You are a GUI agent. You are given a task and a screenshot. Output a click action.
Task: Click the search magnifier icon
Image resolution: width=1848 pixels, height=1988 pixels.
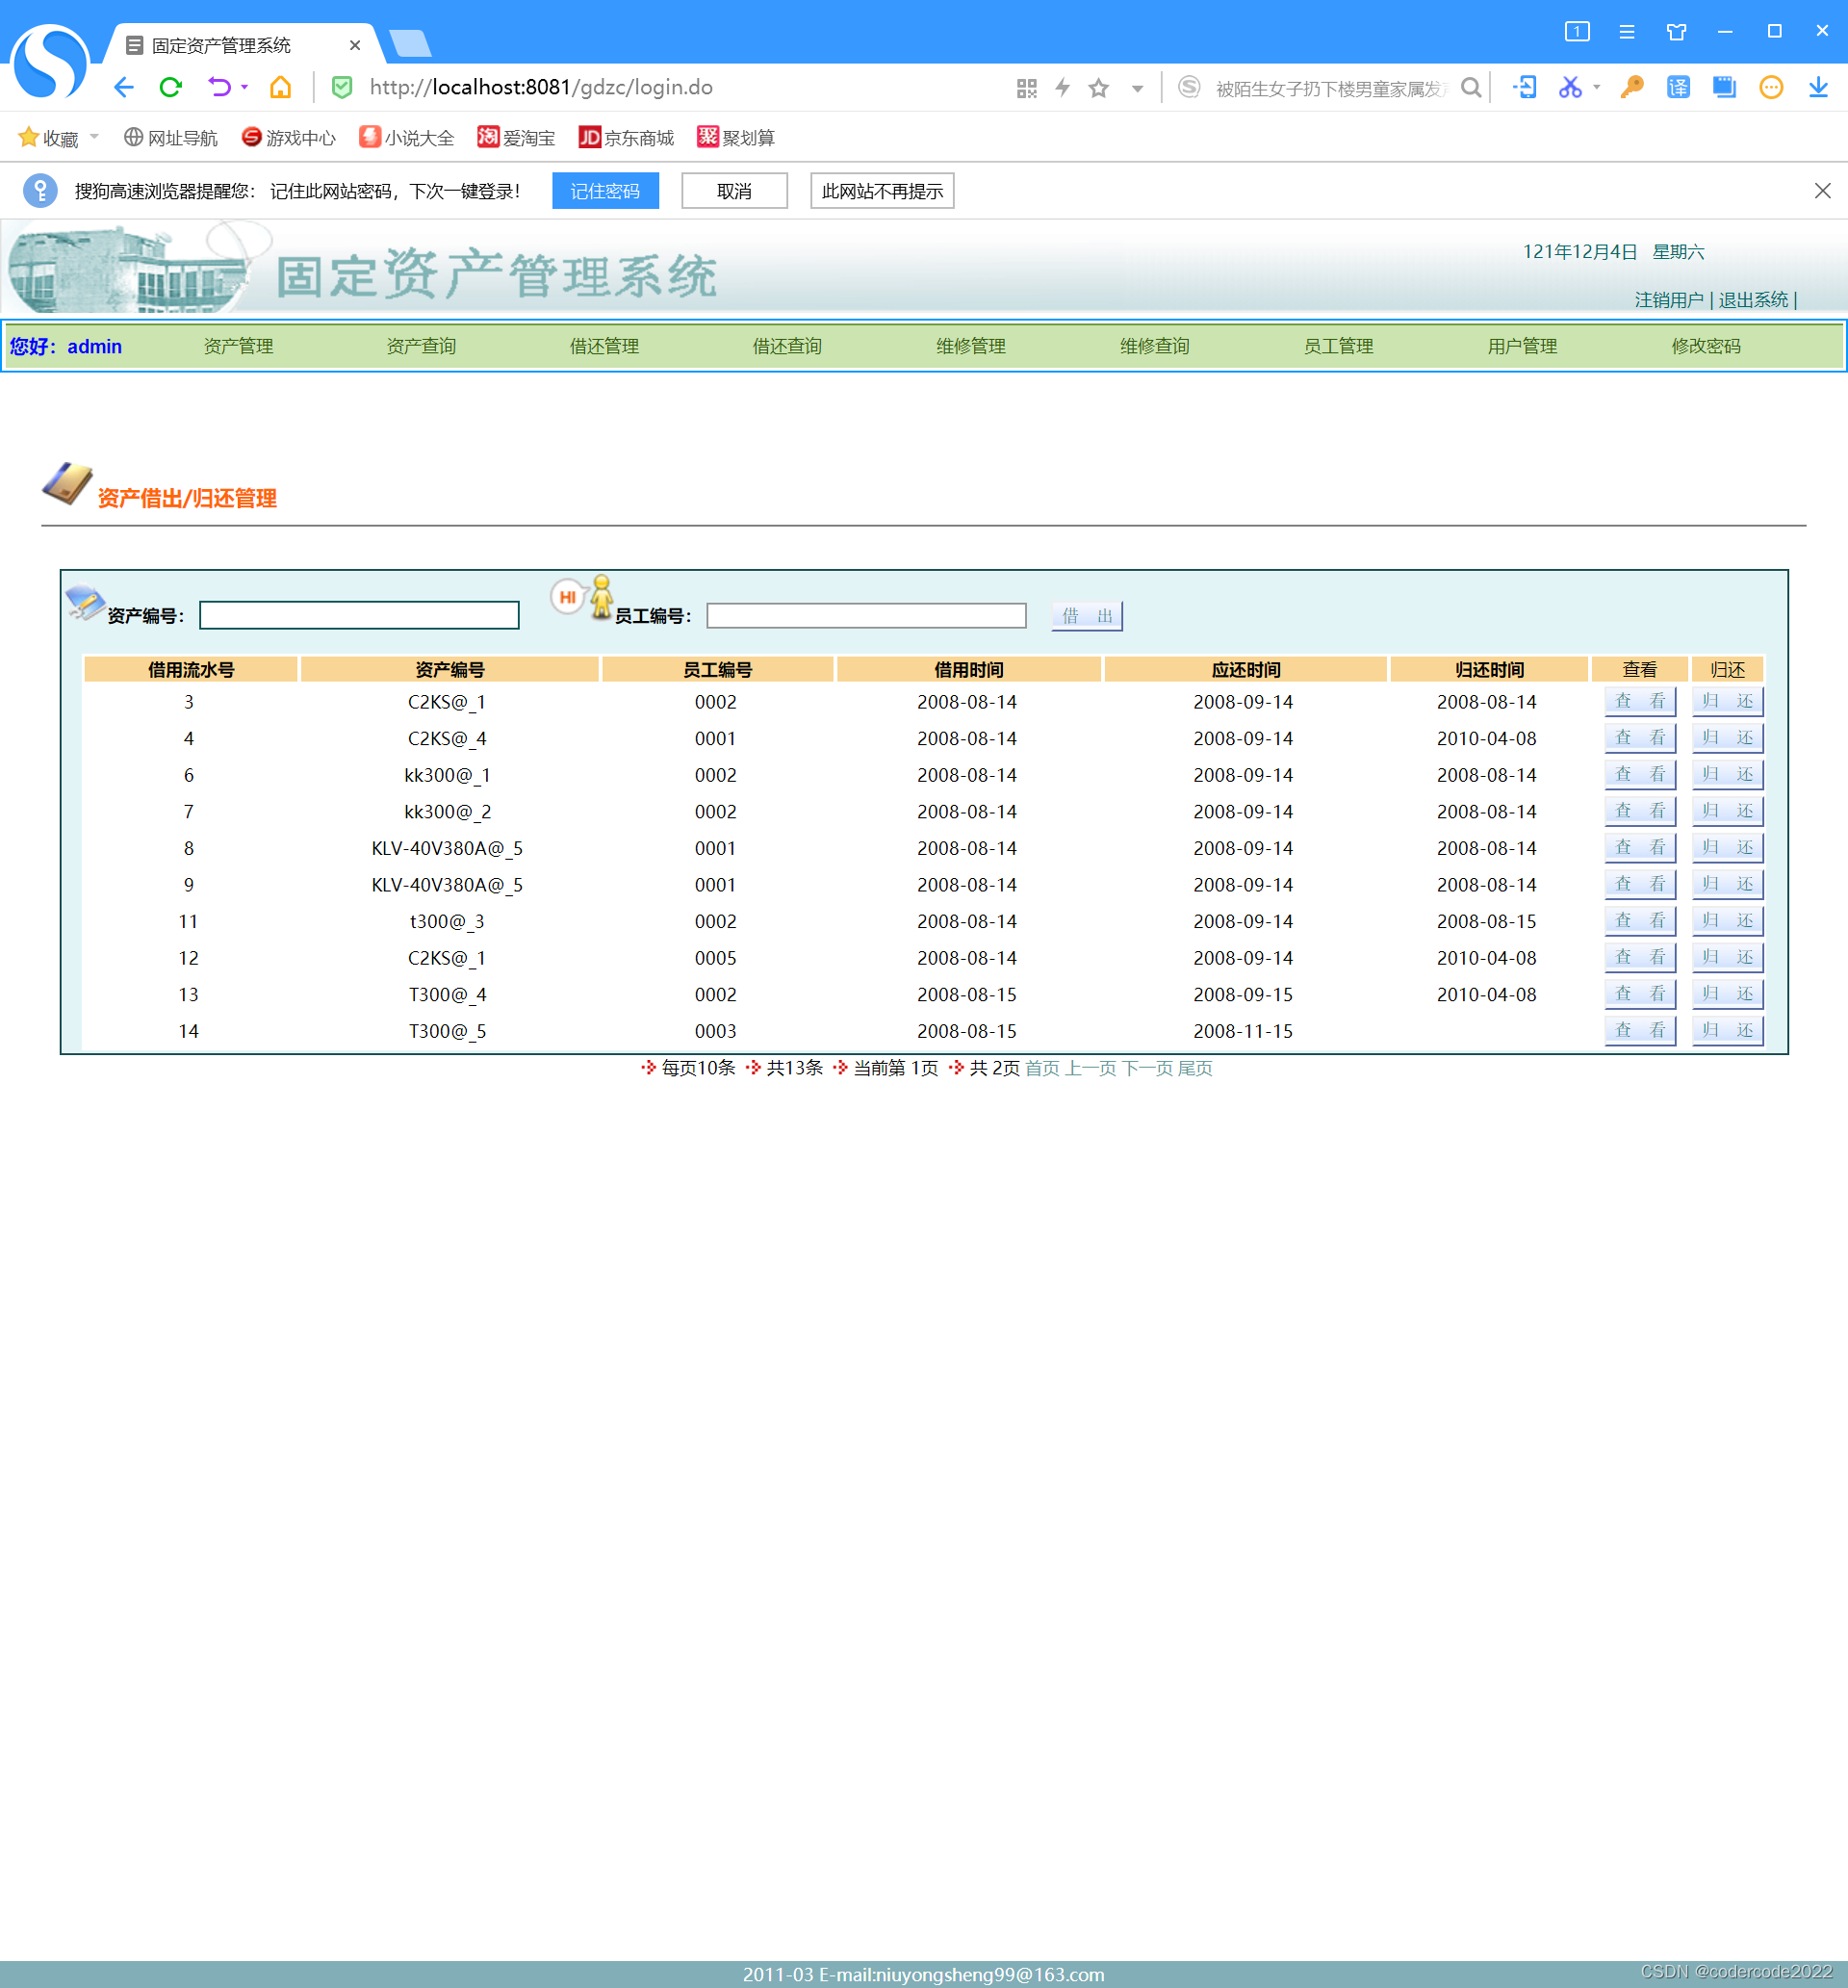tap(1470, 88)
